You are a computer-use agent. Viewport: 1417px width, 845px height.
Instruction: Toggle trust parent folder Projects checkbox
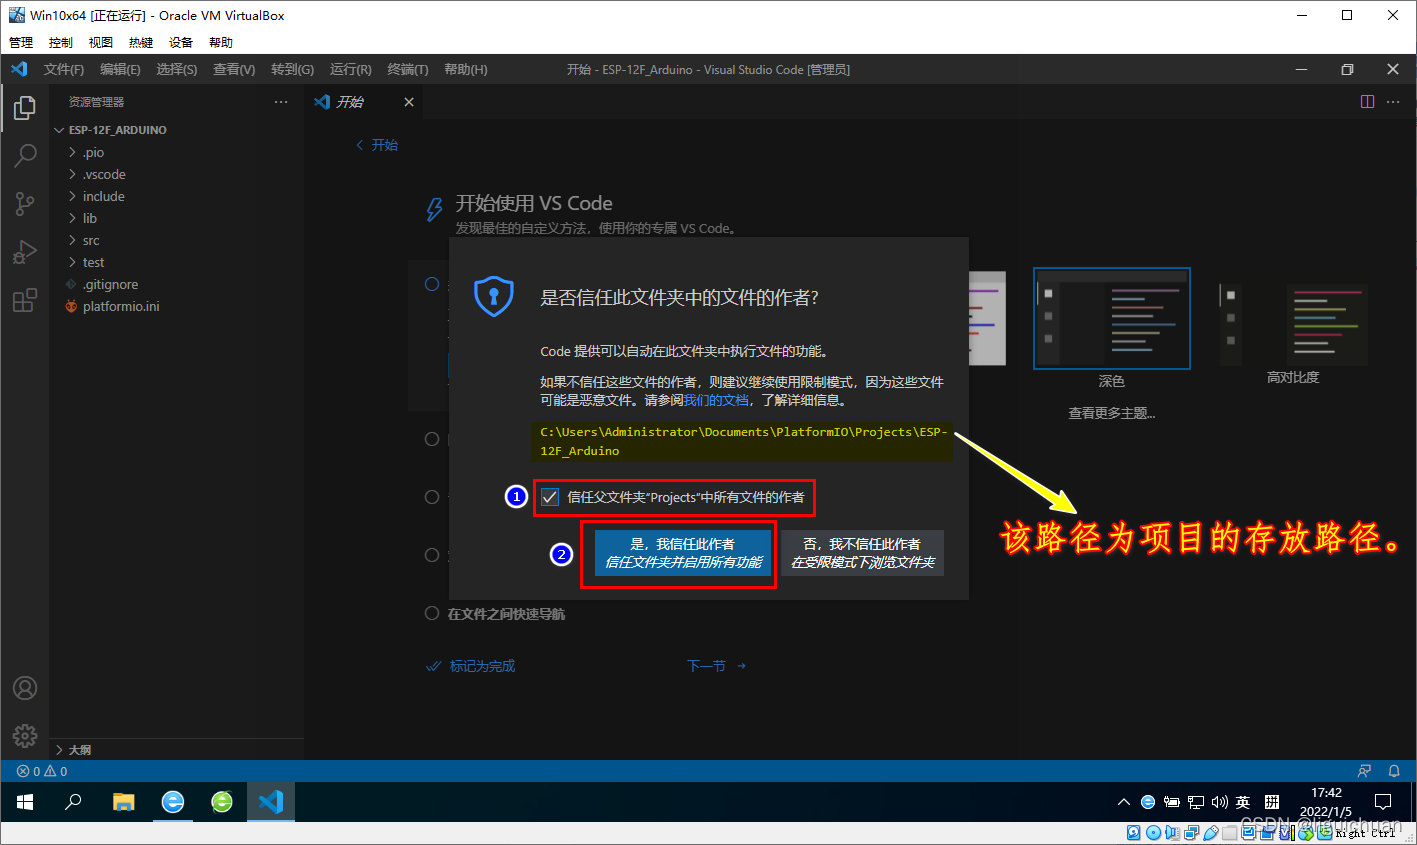549,497
